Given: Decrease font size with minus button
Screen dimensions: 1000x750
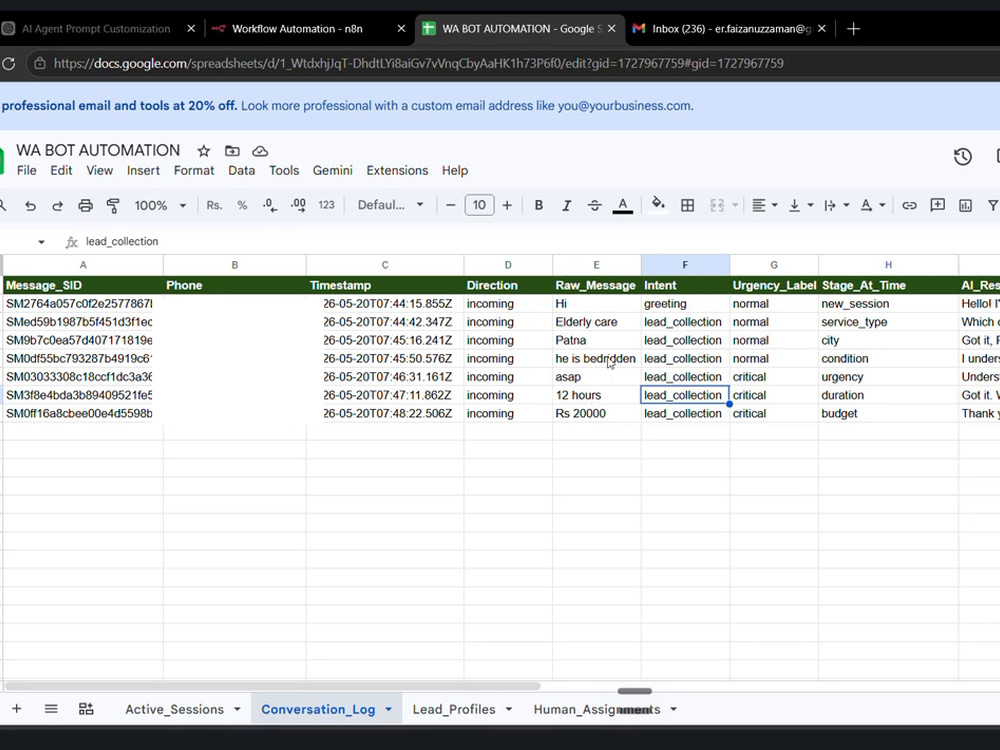Looking at the screenshot, I should click(x=451, y=205).
